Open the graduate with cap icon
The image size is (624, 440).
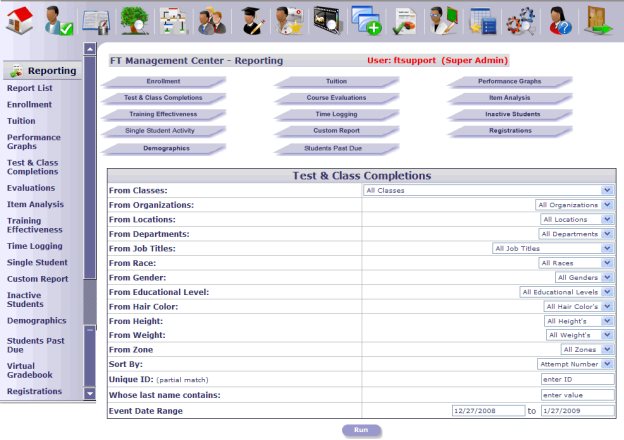pyautogui.click(x=252, y=21)
